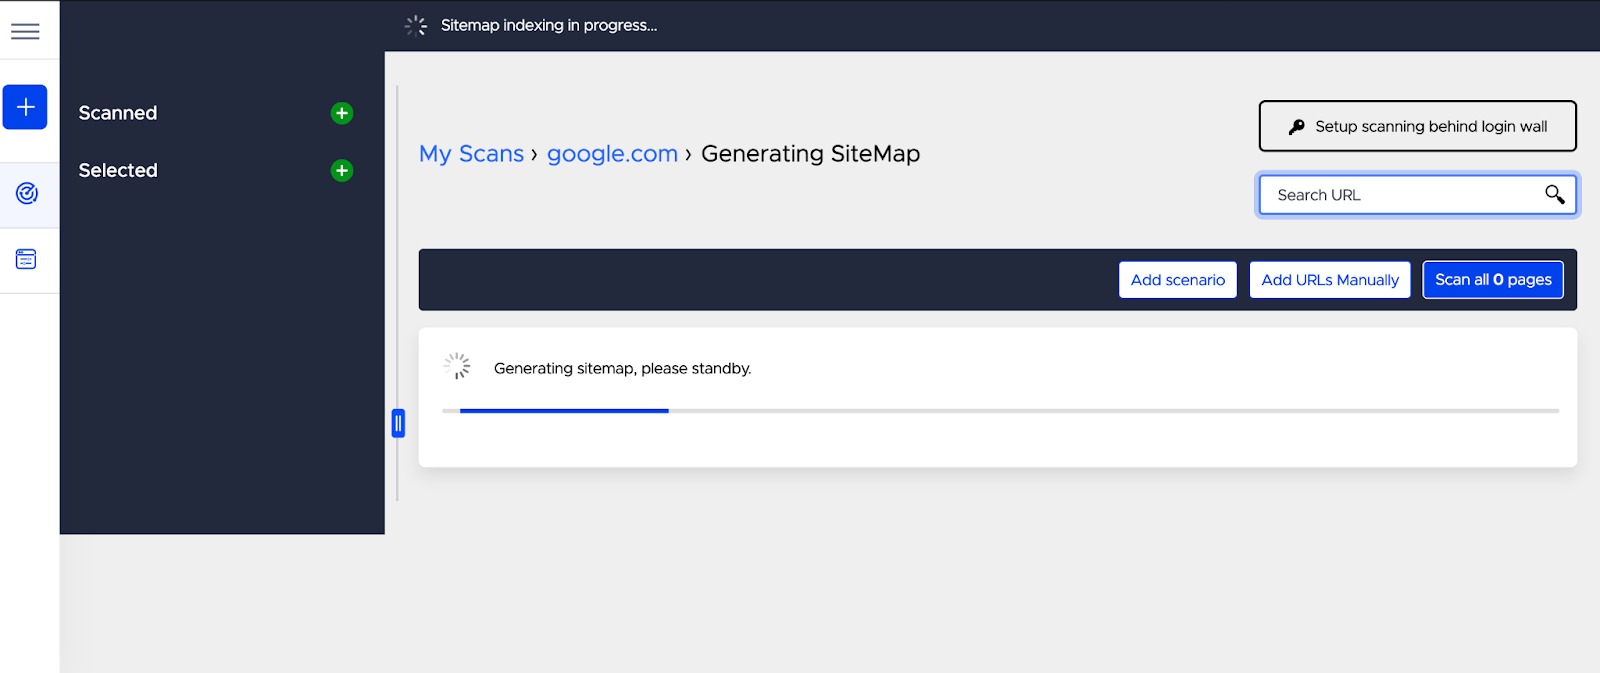Click Add URLs Manually
Image resolution: width=1600 pixels, height=673 pixels.
pyautogui.click(x=1329, y=280)
